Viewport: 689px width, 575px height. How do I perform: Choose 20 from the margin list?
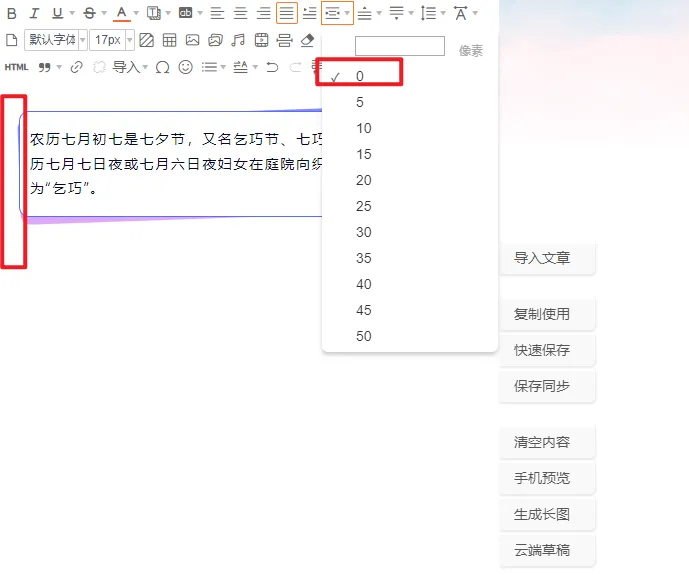[x=410, y=180]
